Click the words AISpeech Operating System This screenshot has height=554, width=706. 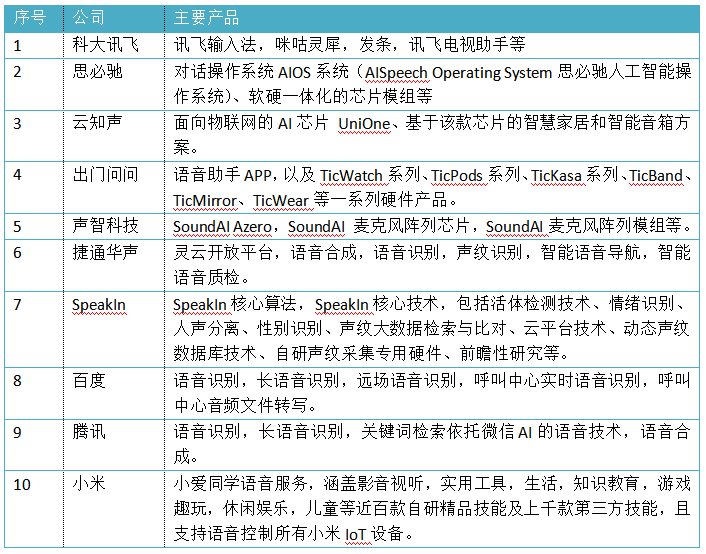click(x=458, y=73)
